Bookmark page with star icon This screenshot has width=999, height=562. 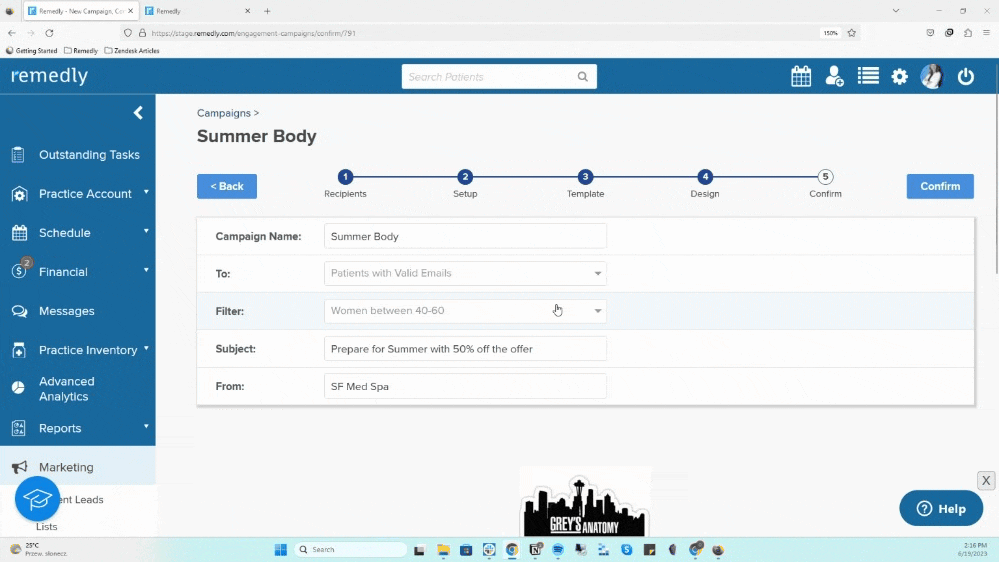click(x=852, y=33)
